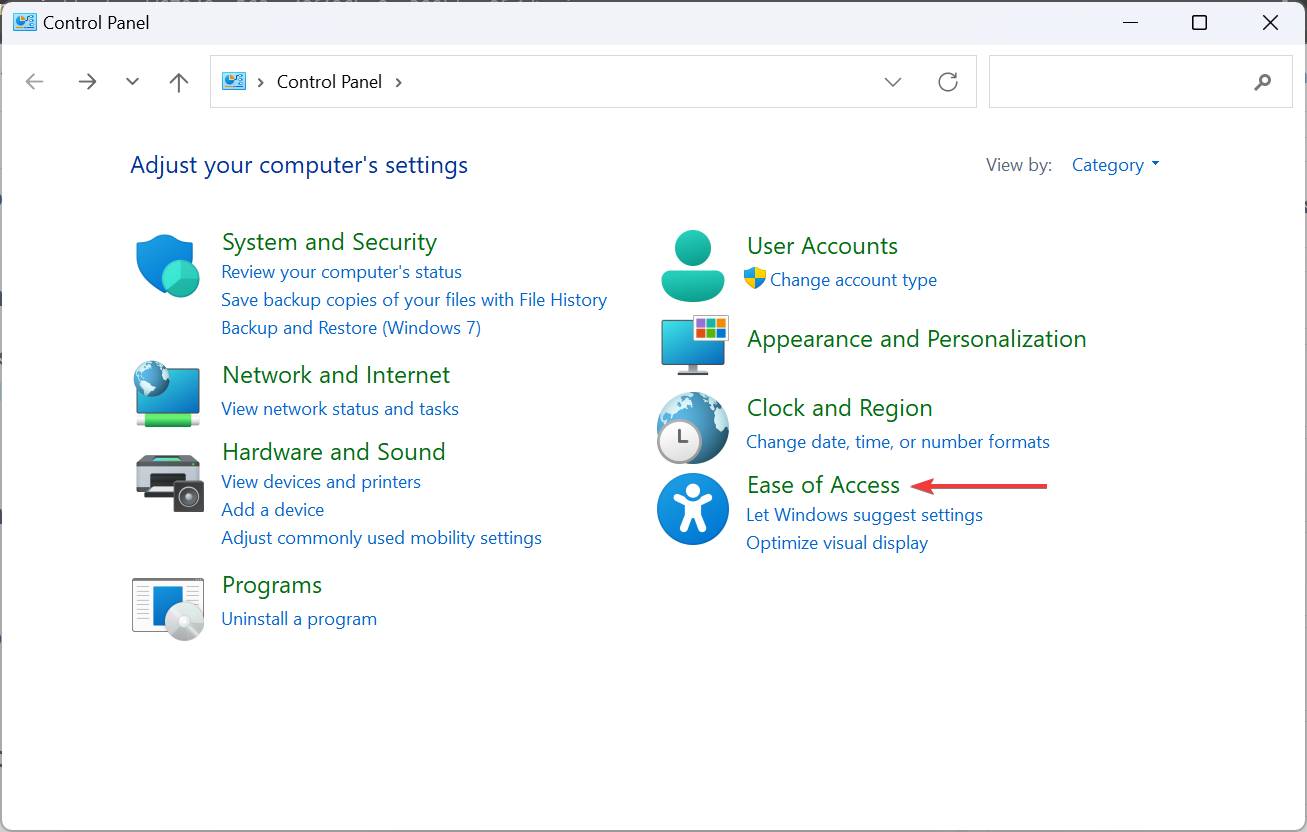Screen dimensions: 1307x832
Task: Click Backup and Restore (Windows 7)
Action: pyautogui.click(x=350, y=327)
